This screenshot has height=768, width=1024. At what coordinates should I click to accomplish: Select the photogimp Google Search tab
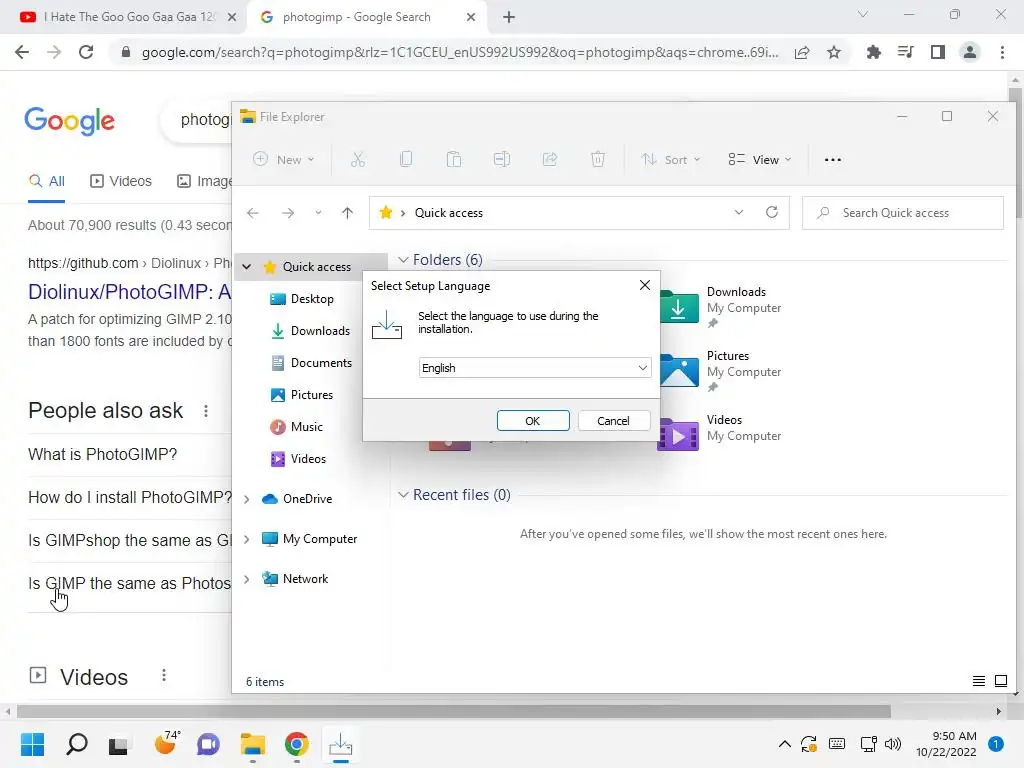pos(364,17)
